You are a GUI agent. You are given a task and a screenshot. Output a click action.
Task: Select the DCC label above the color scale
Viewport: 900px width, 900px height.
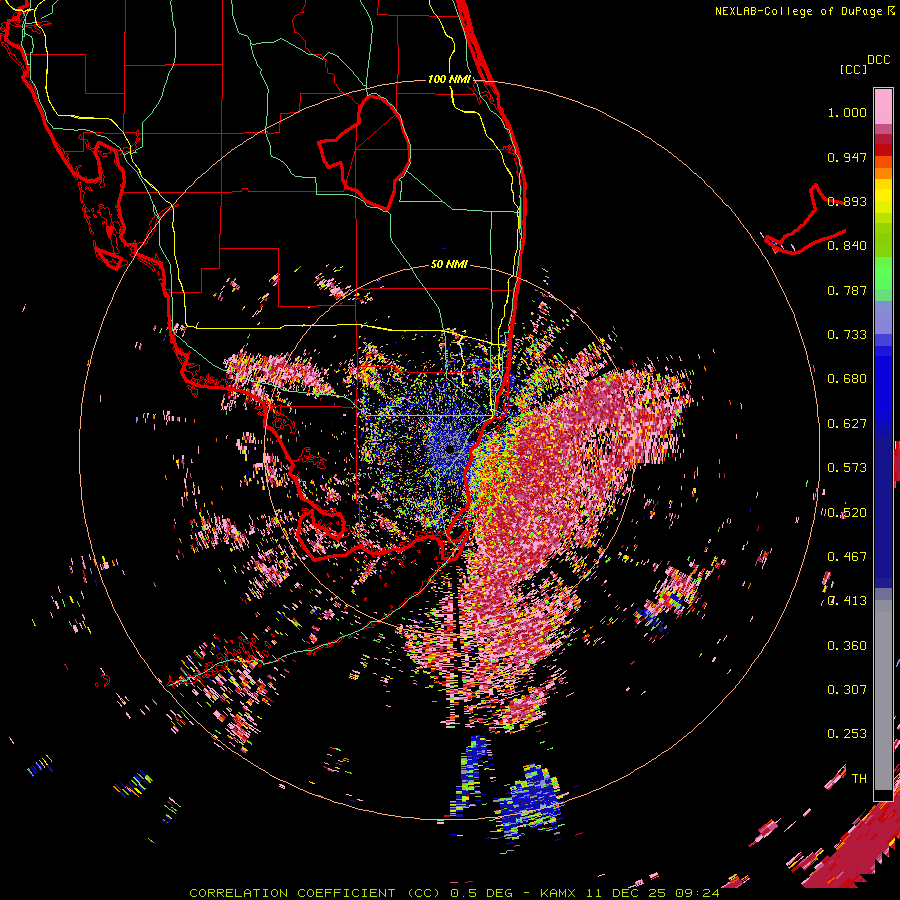879,60
